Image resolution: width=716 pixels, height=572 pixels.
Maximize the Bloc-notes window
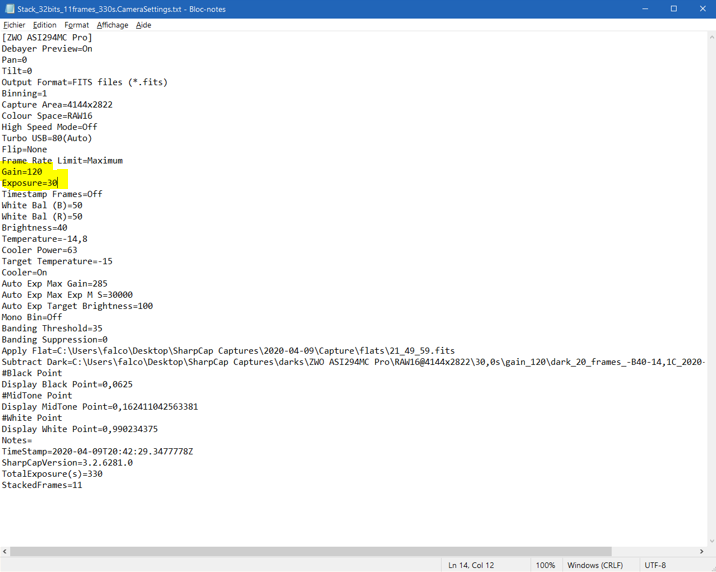click(x=674, y=9)
